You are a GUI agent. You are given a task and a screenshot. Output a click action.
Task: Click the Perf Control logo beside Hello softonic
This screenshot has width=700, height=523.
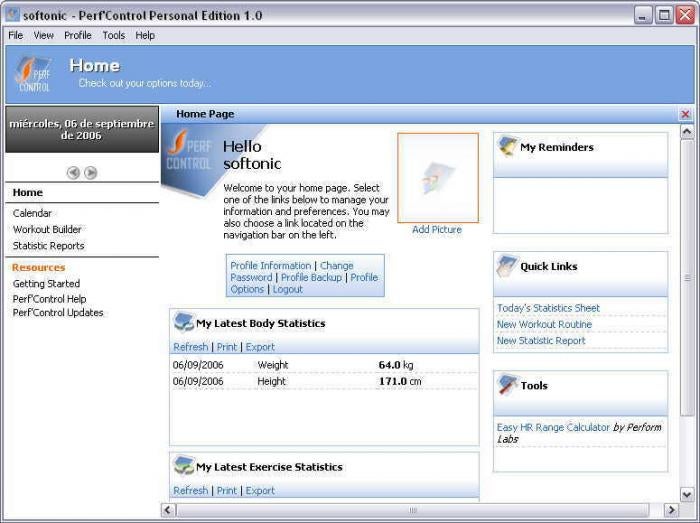[188, 152]
